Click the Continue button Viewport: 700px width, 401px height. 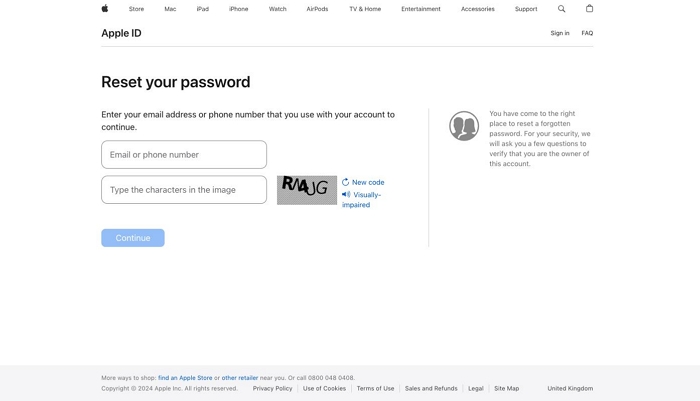[x=133, y=238]
